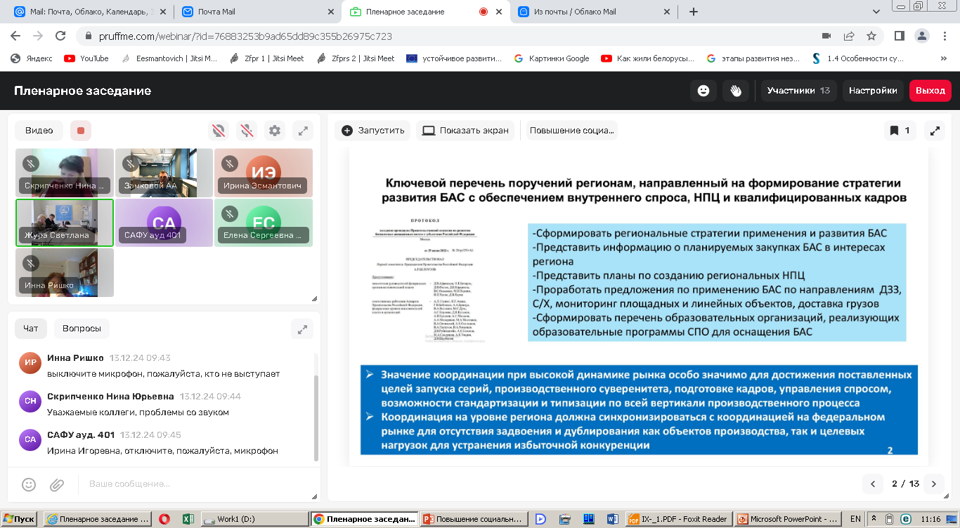Open Foxit Reader from the taskbar
This screenshot has height=528, width=960.
(675, 519)
